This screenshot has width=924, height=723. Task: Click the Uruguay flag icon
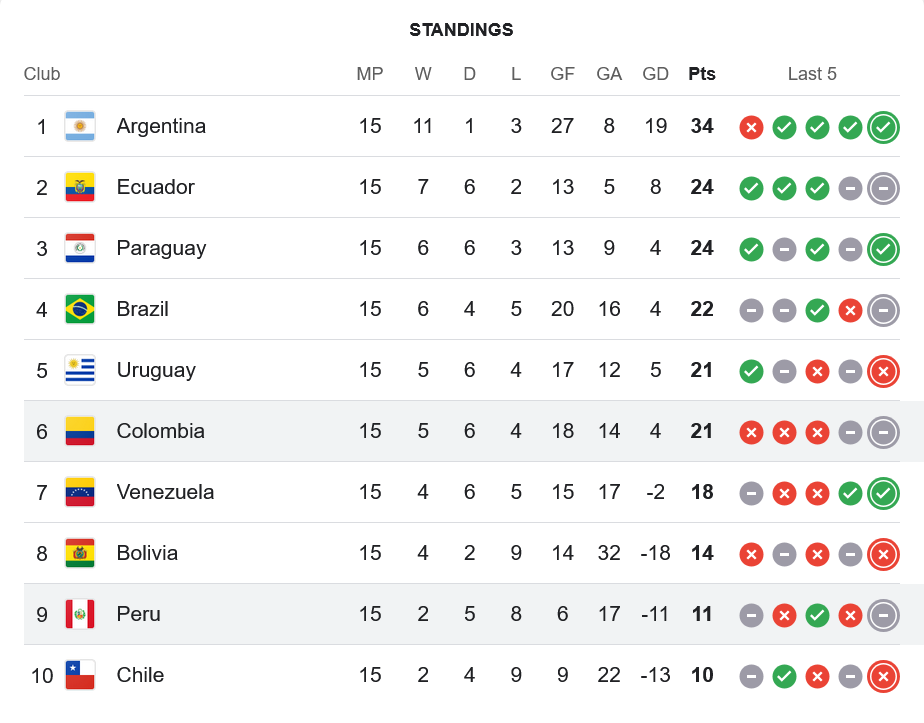pos(80,371)
